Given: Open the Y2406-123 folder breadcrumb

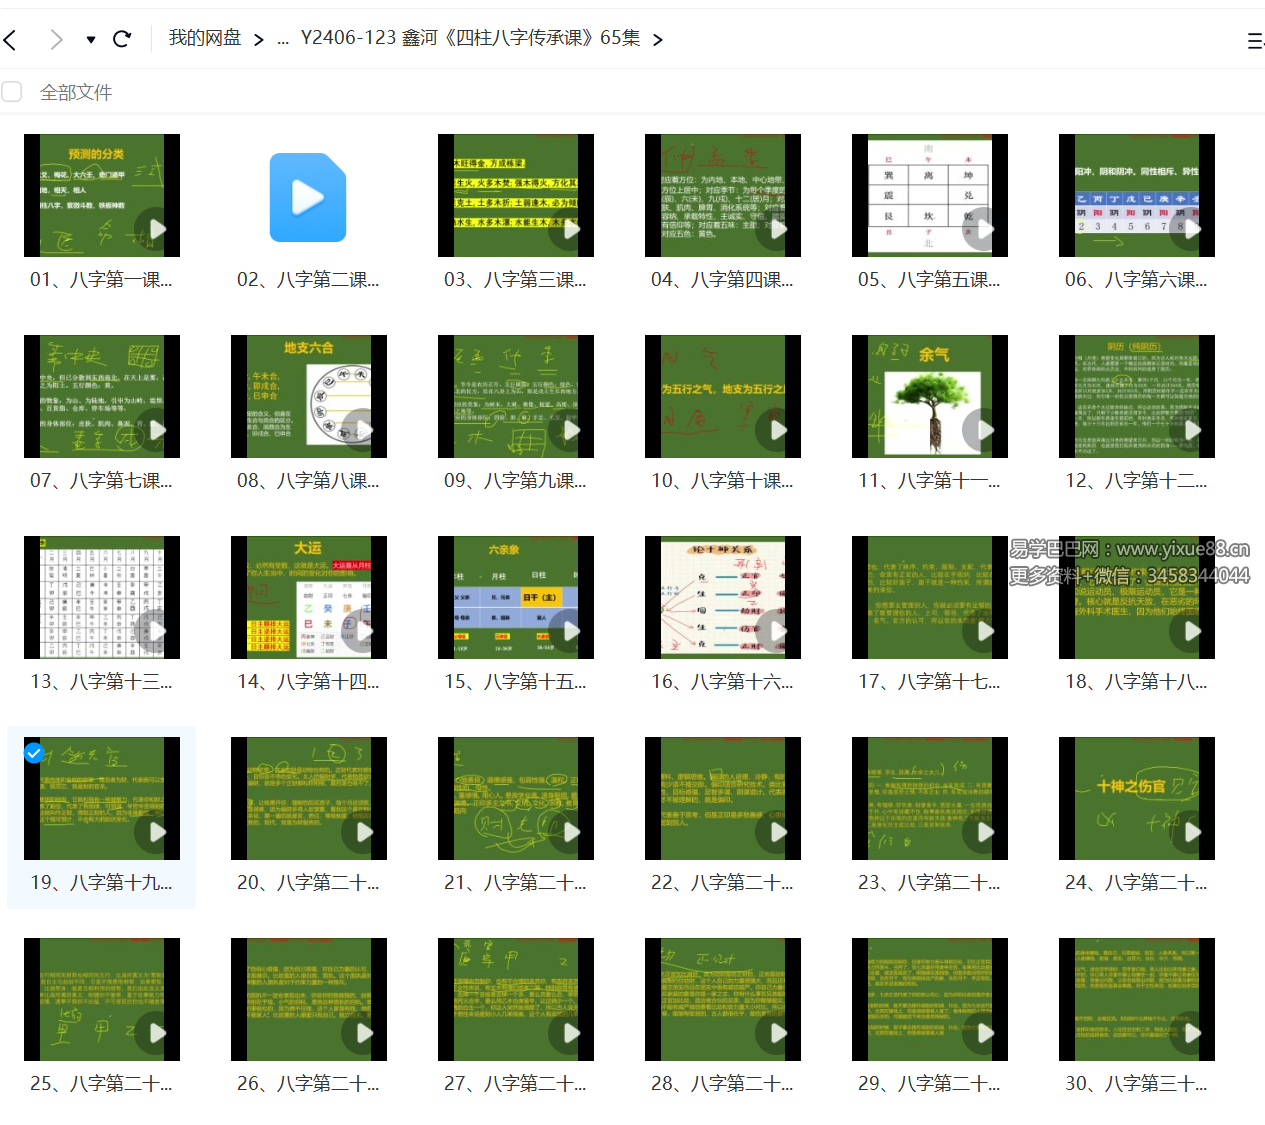Looking at the screenshot, I should 470,38.
